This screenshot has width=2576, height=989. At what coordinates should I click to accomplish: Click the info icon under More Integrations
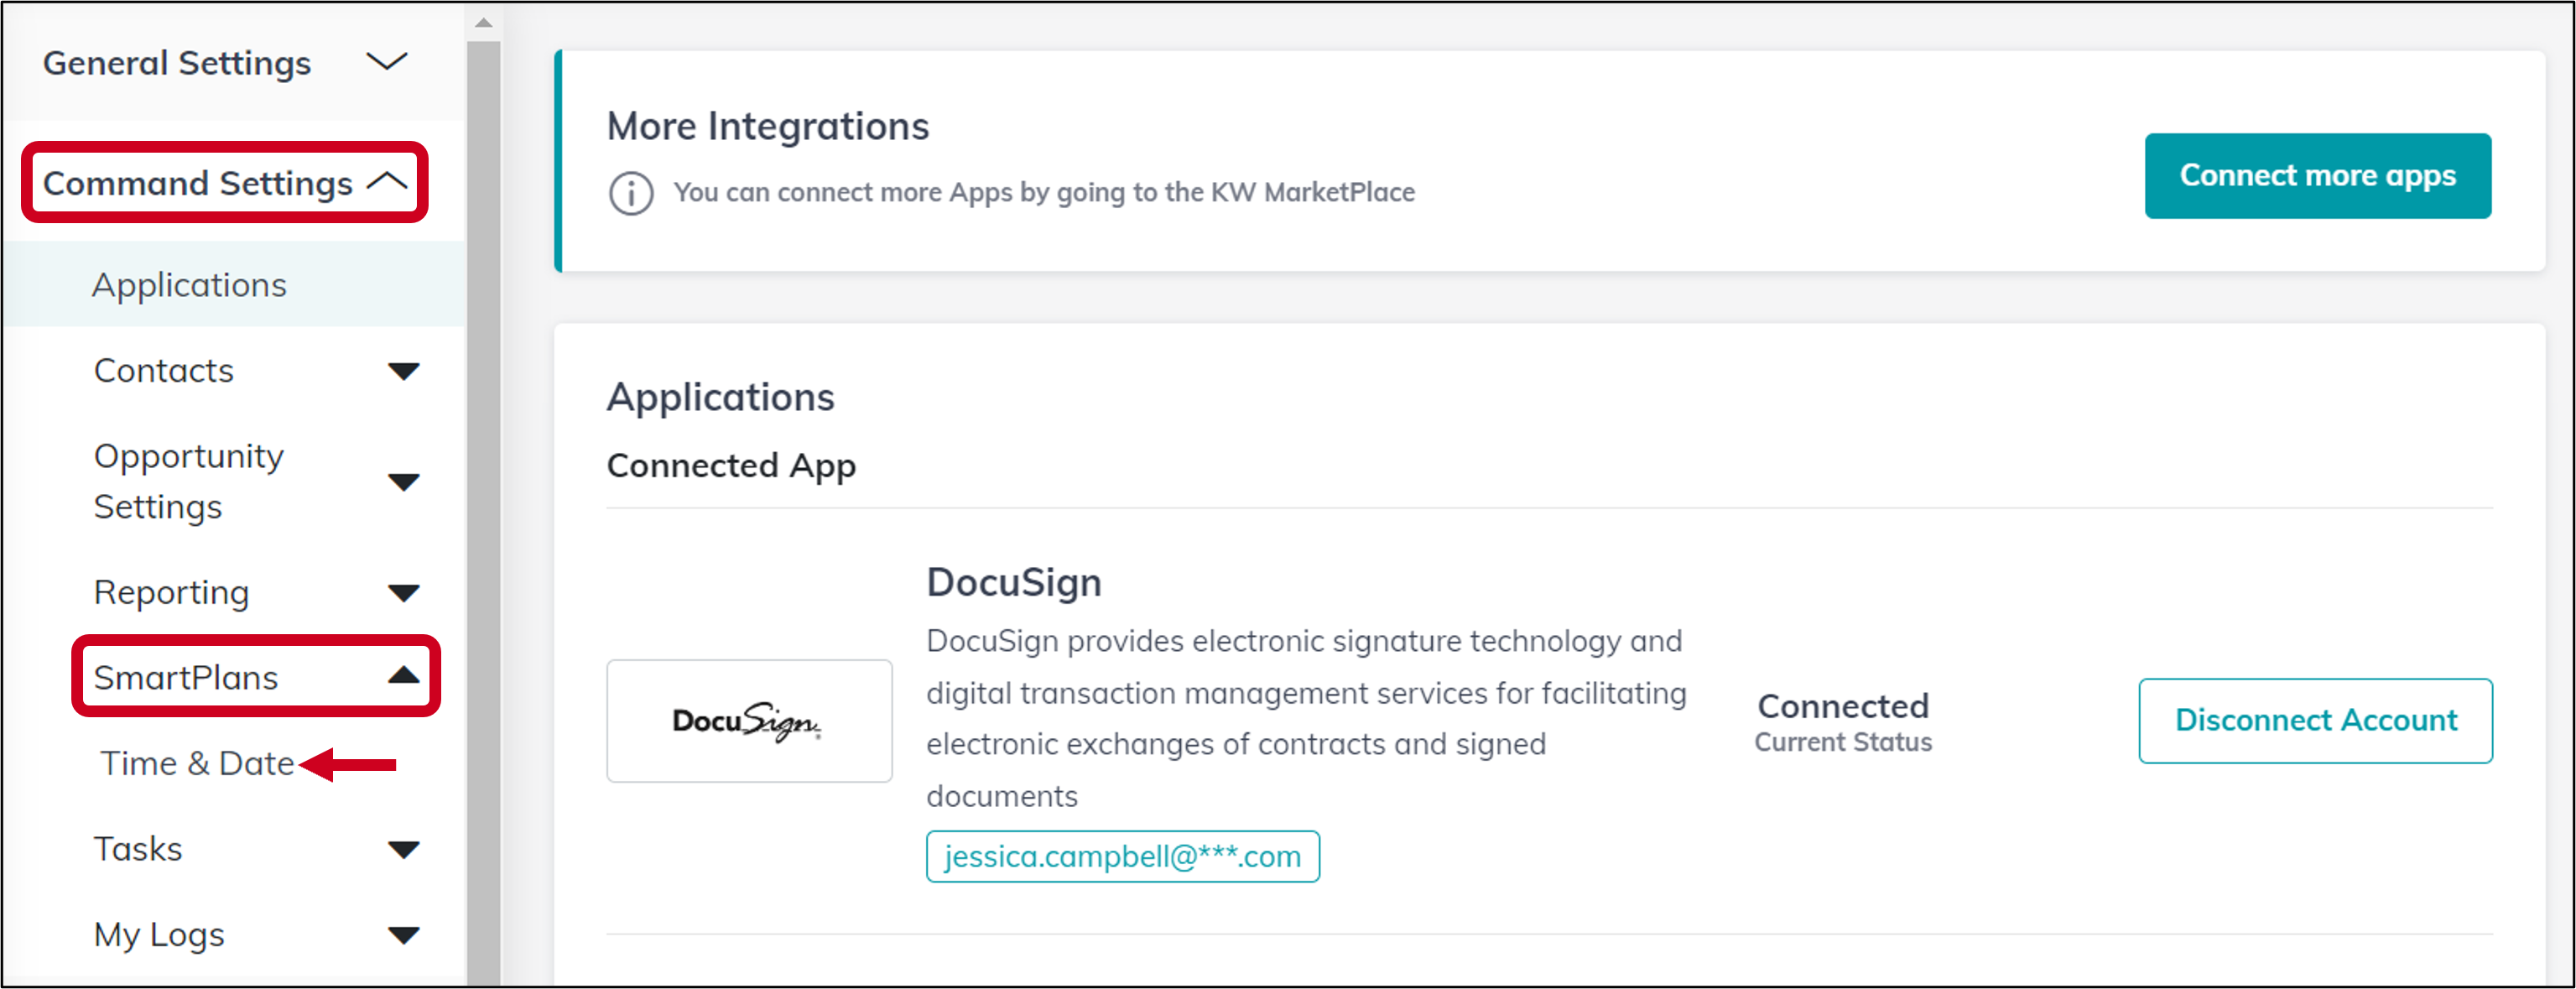pyautogui.click(x=631, y=193)
